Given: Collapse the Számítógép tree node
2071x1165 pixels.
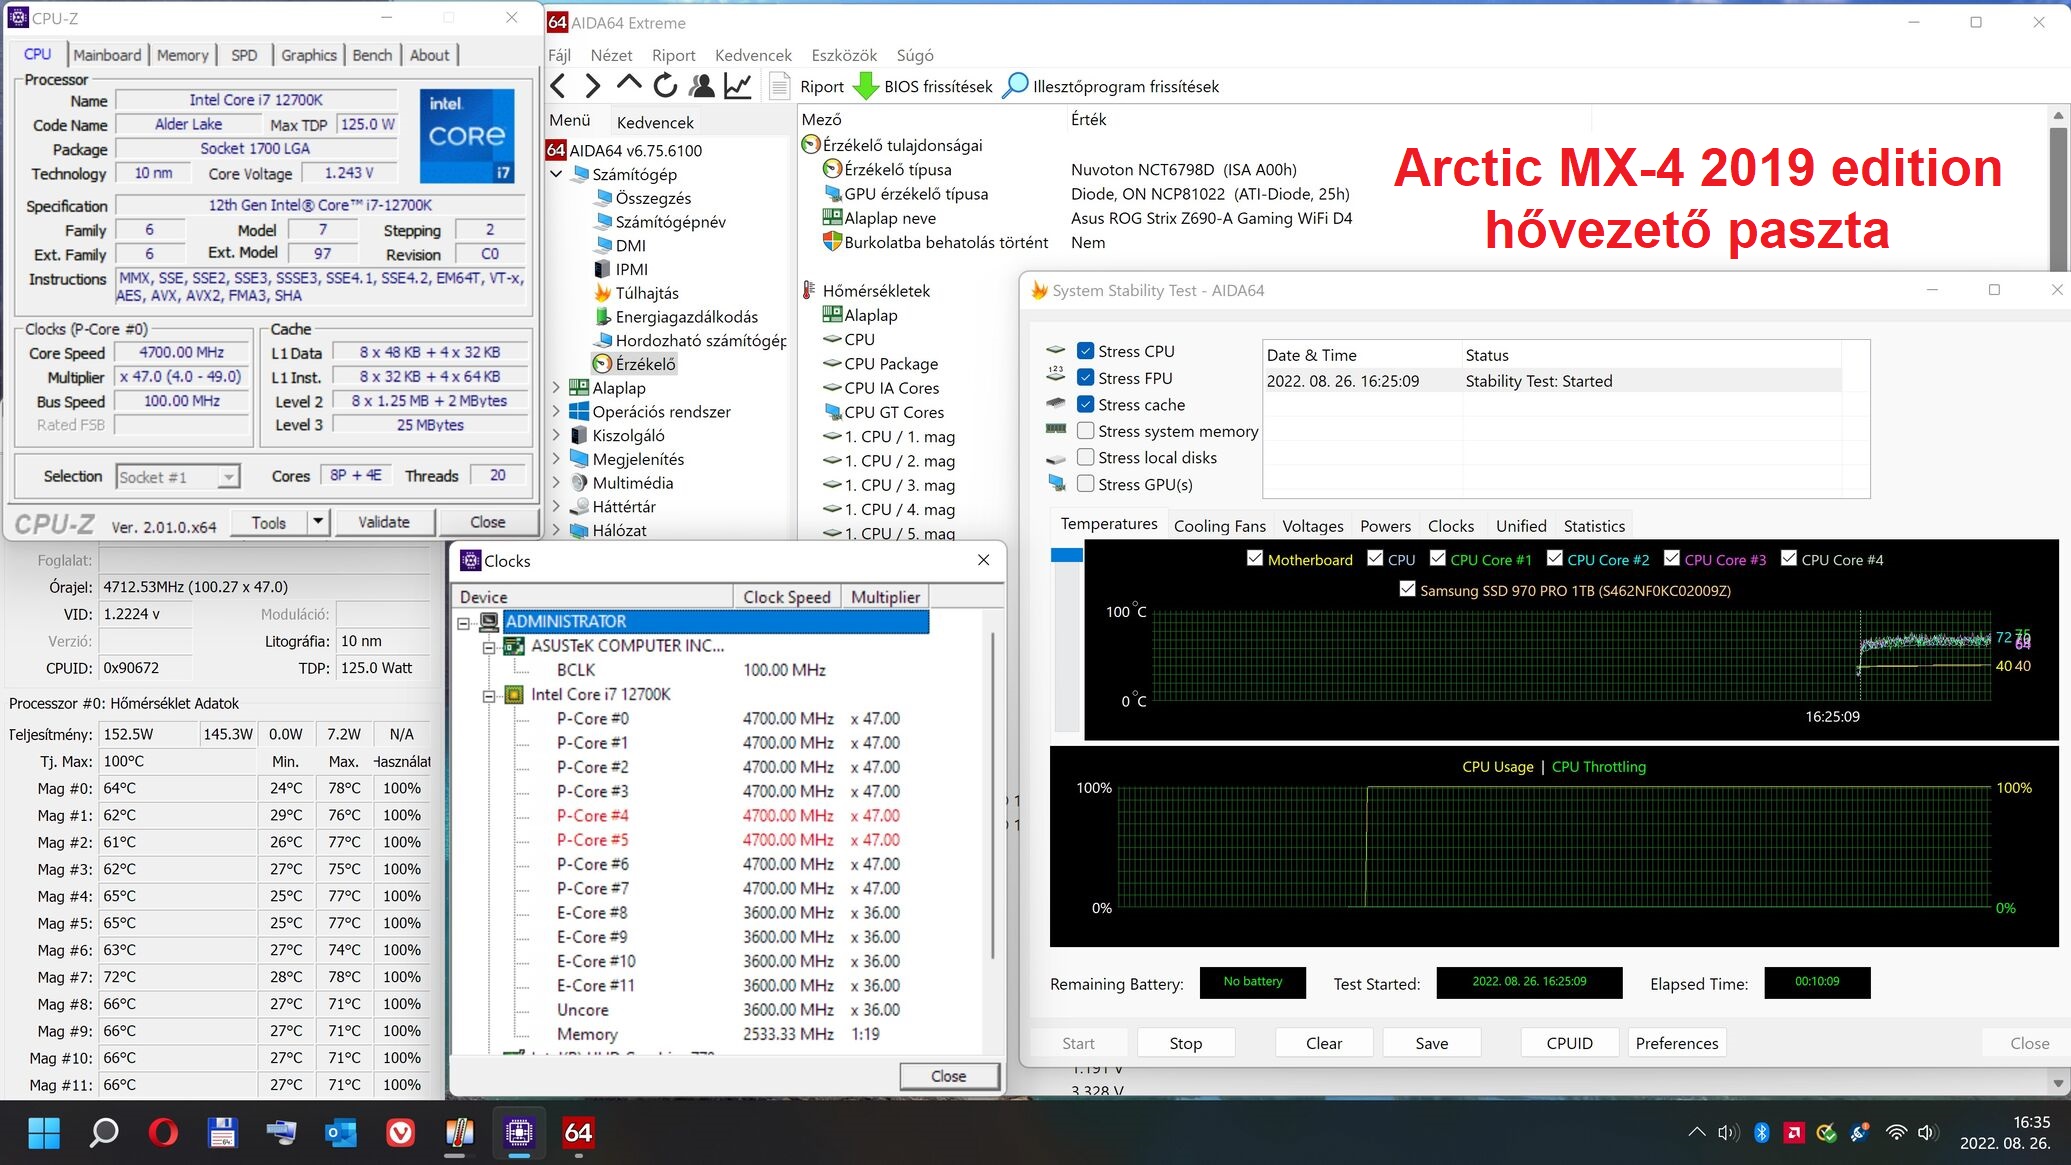Looking at the screenshot, I should 556,174.
